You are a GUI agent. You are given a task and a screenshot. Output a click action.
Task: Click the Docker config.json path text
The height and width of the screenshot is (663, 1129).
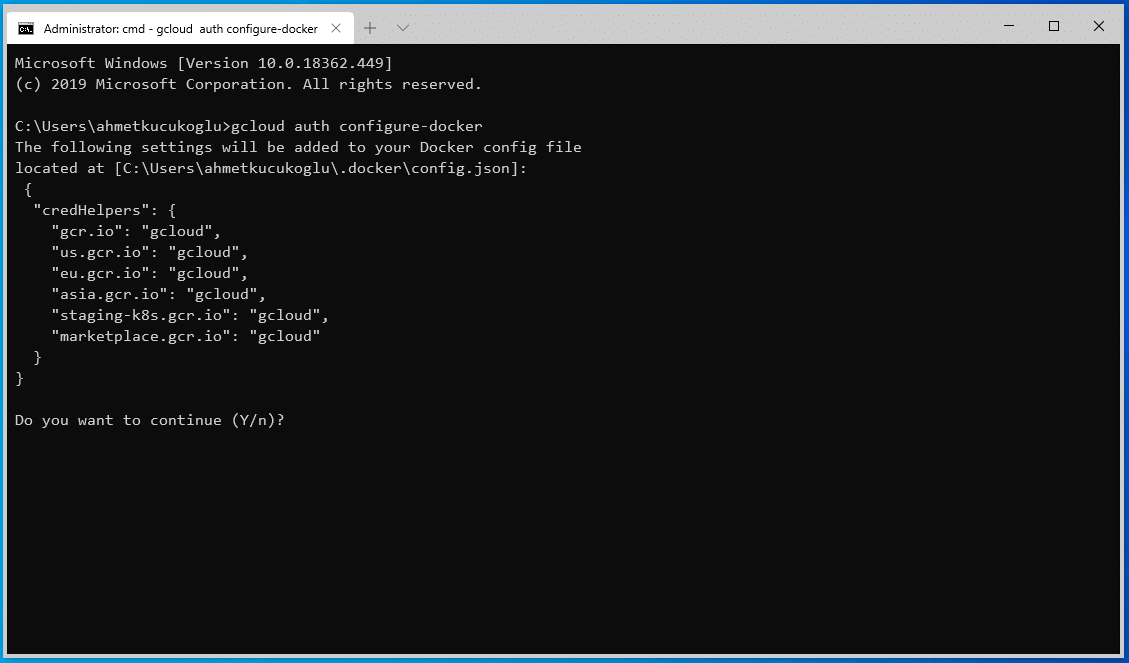click(318, 168)
